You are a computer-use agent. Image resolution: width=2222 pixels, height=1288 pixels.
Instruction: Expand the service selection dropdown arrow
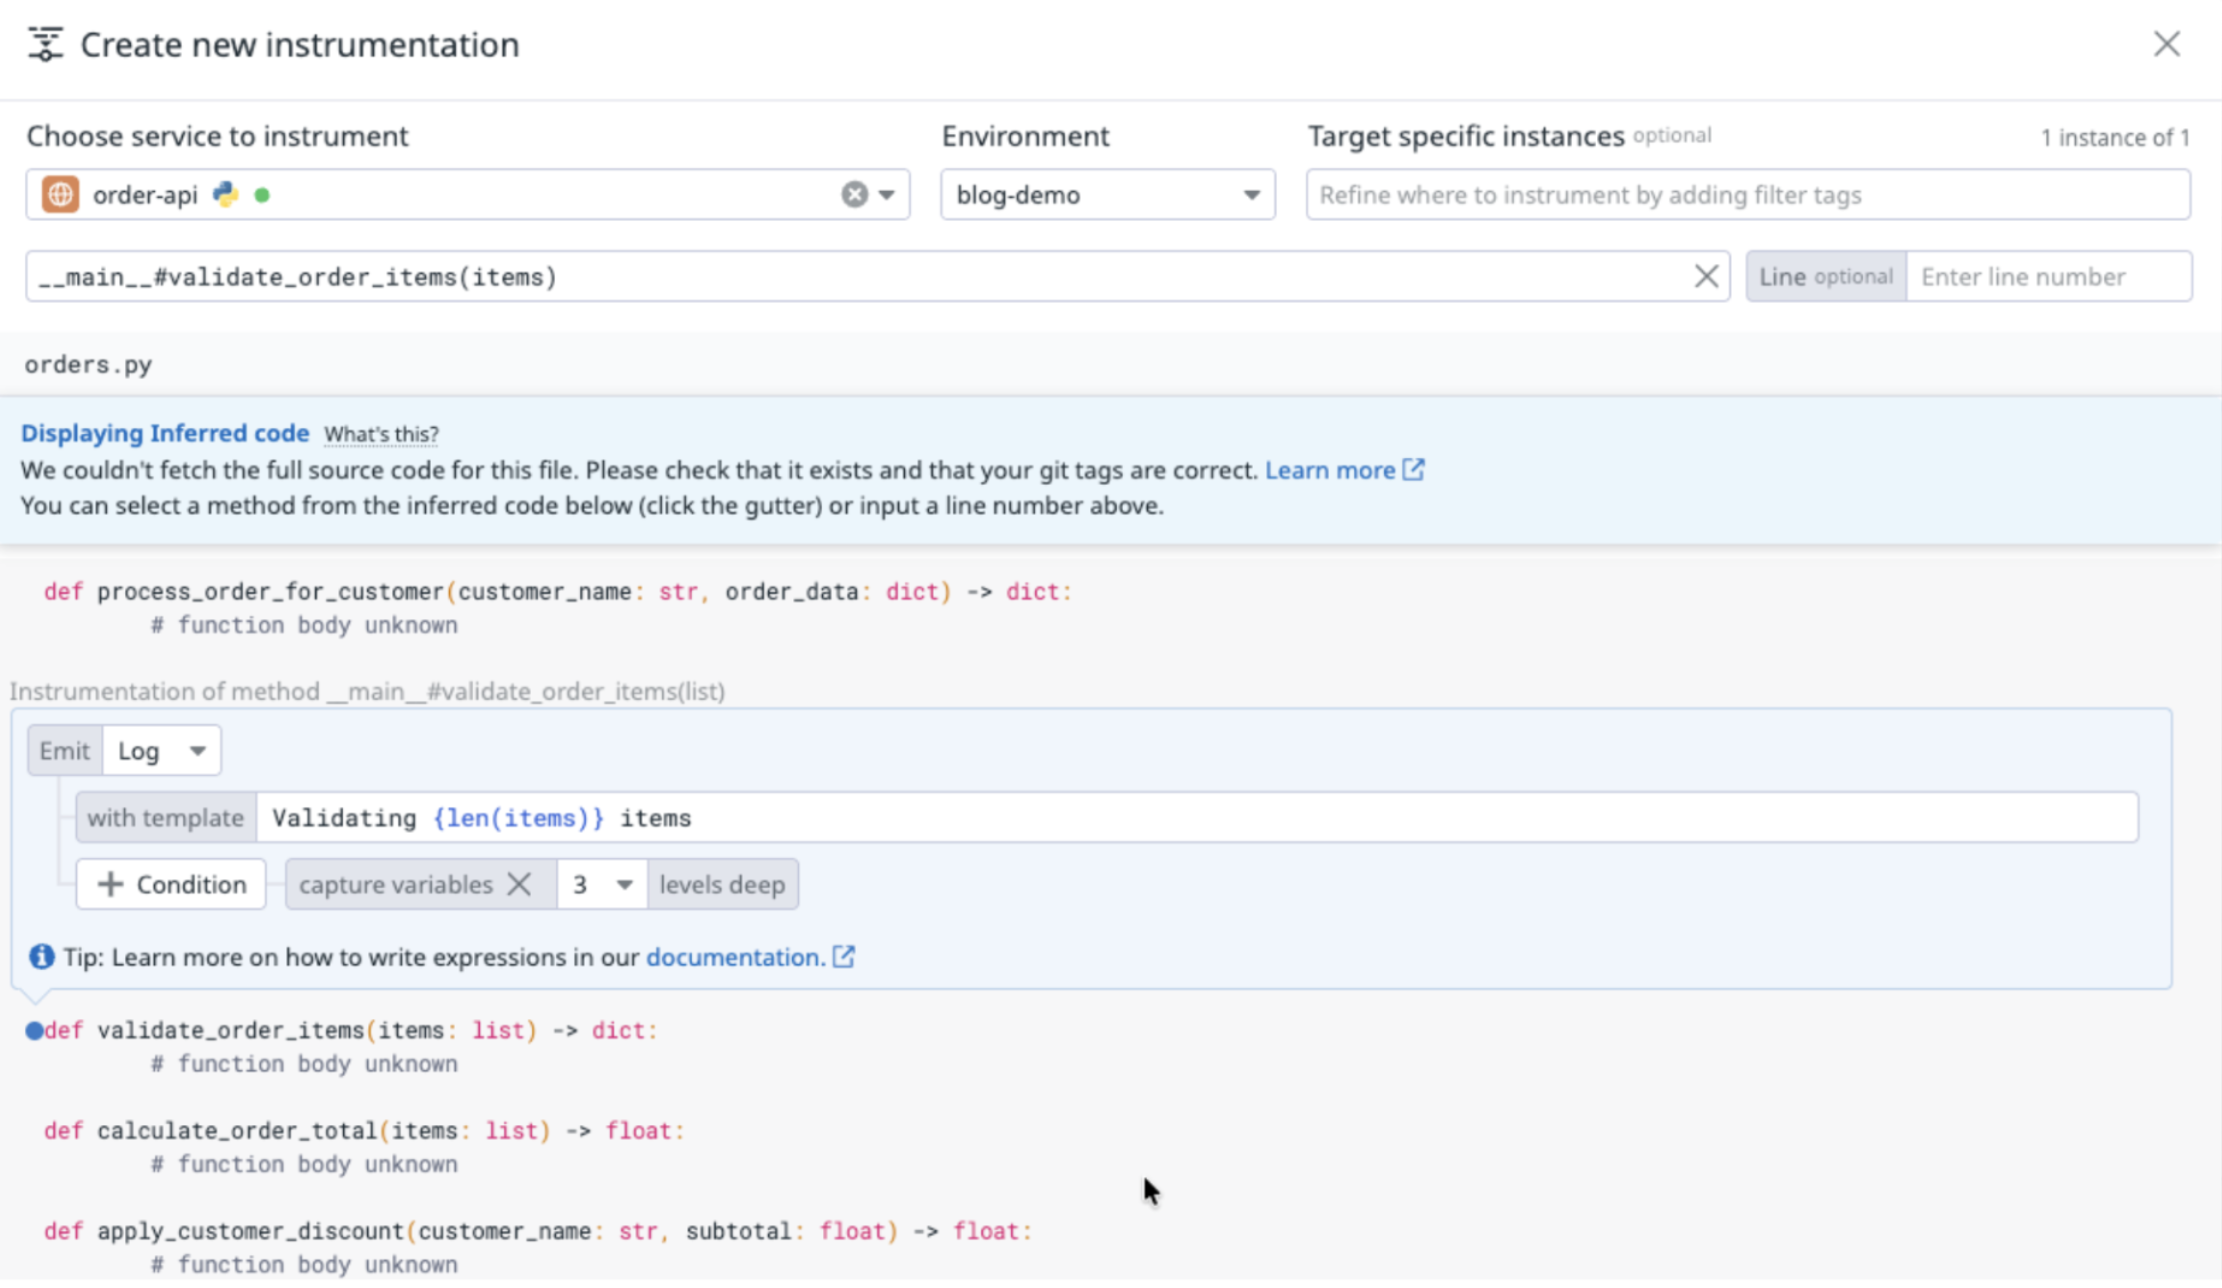tap(887, 195)
